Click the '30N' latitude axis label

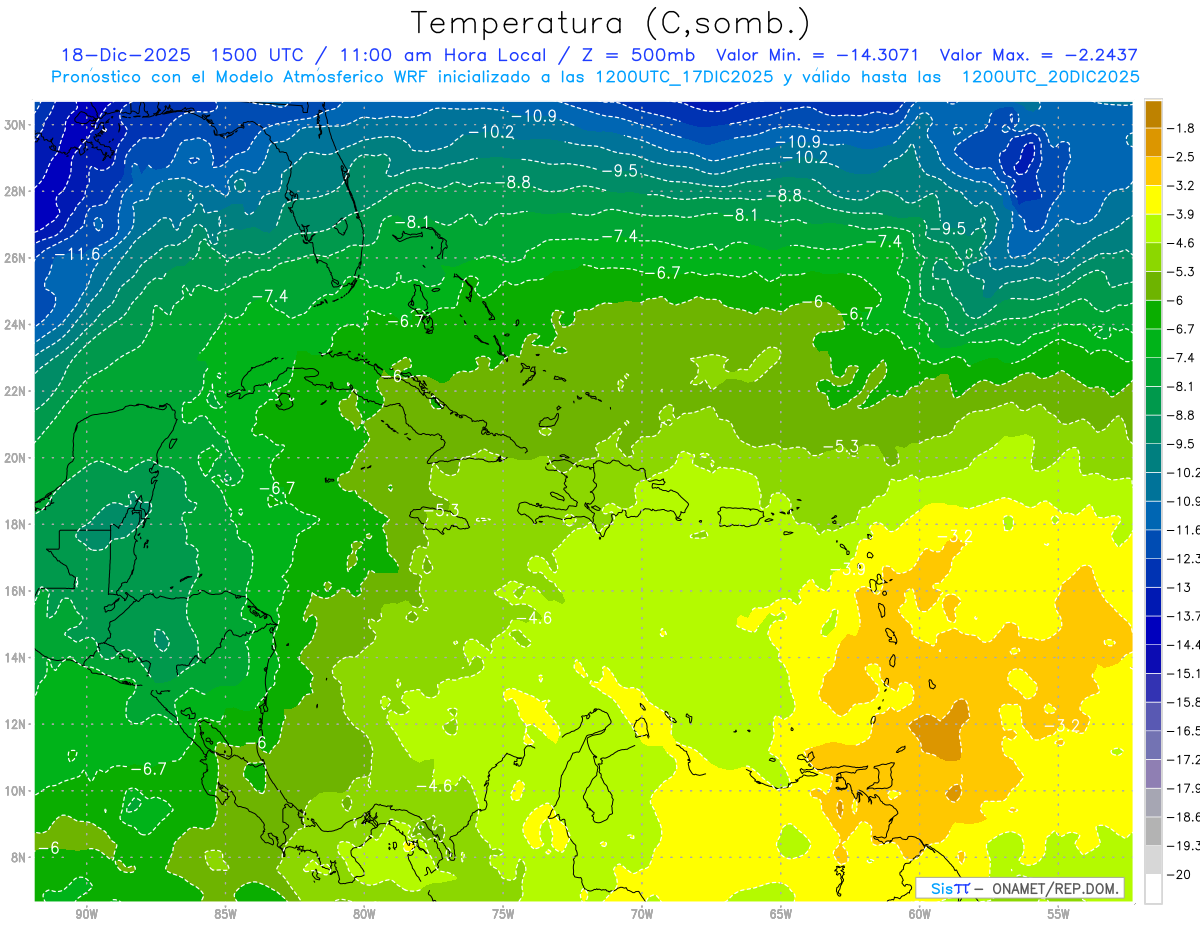click(x=17, y=125)
